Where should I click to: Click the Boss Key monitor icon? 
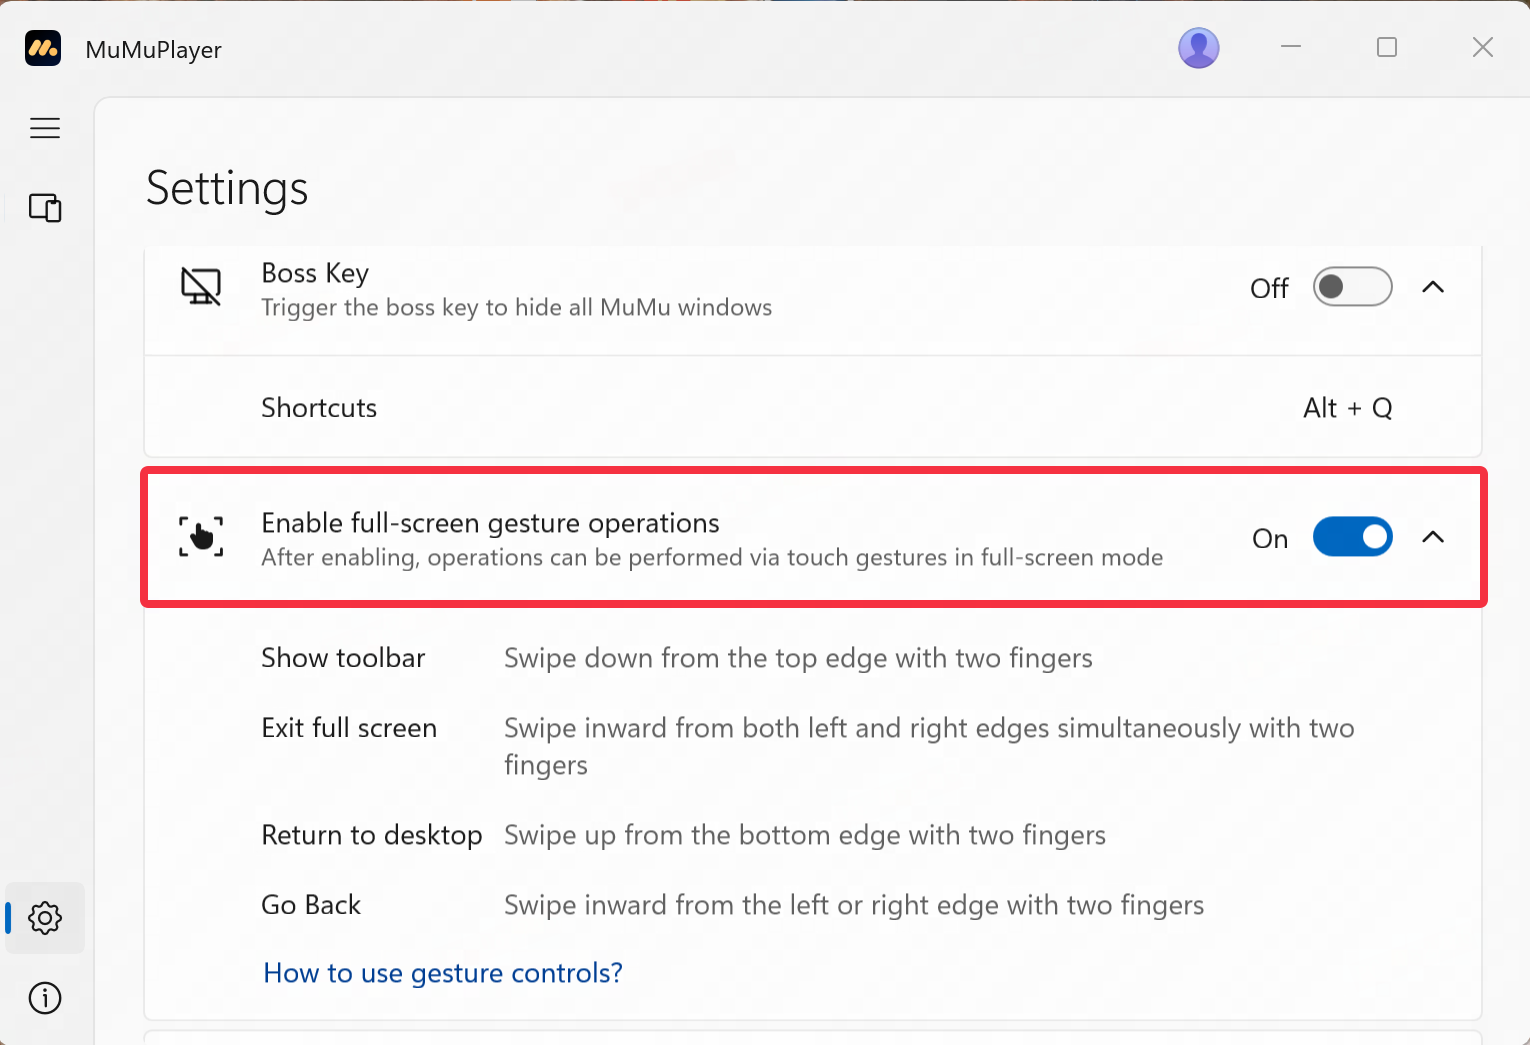coord(200,287)
